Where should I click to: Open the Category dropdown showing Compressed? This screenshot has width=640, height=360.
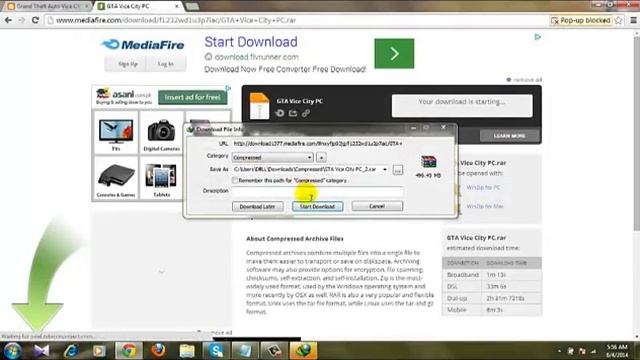(x=273, y=157)
